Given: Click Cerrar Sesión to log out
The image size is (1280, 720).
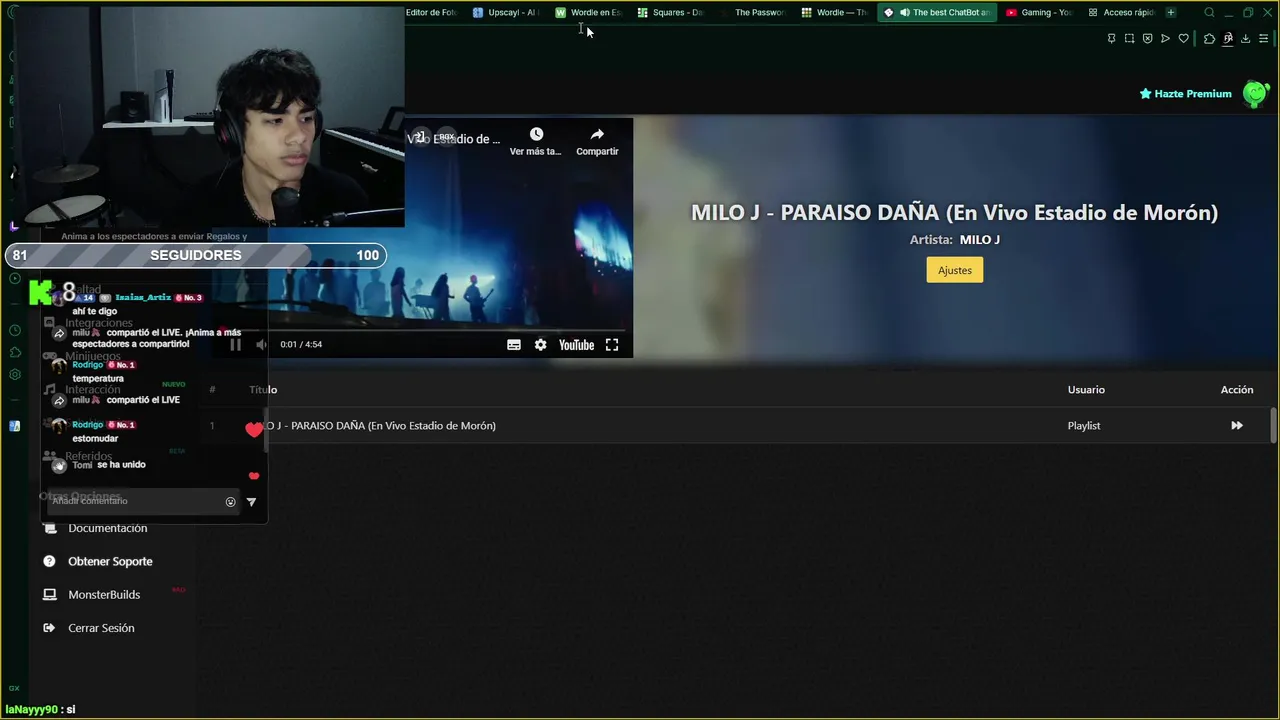Looking at the screenshot, I should [101, 628].
